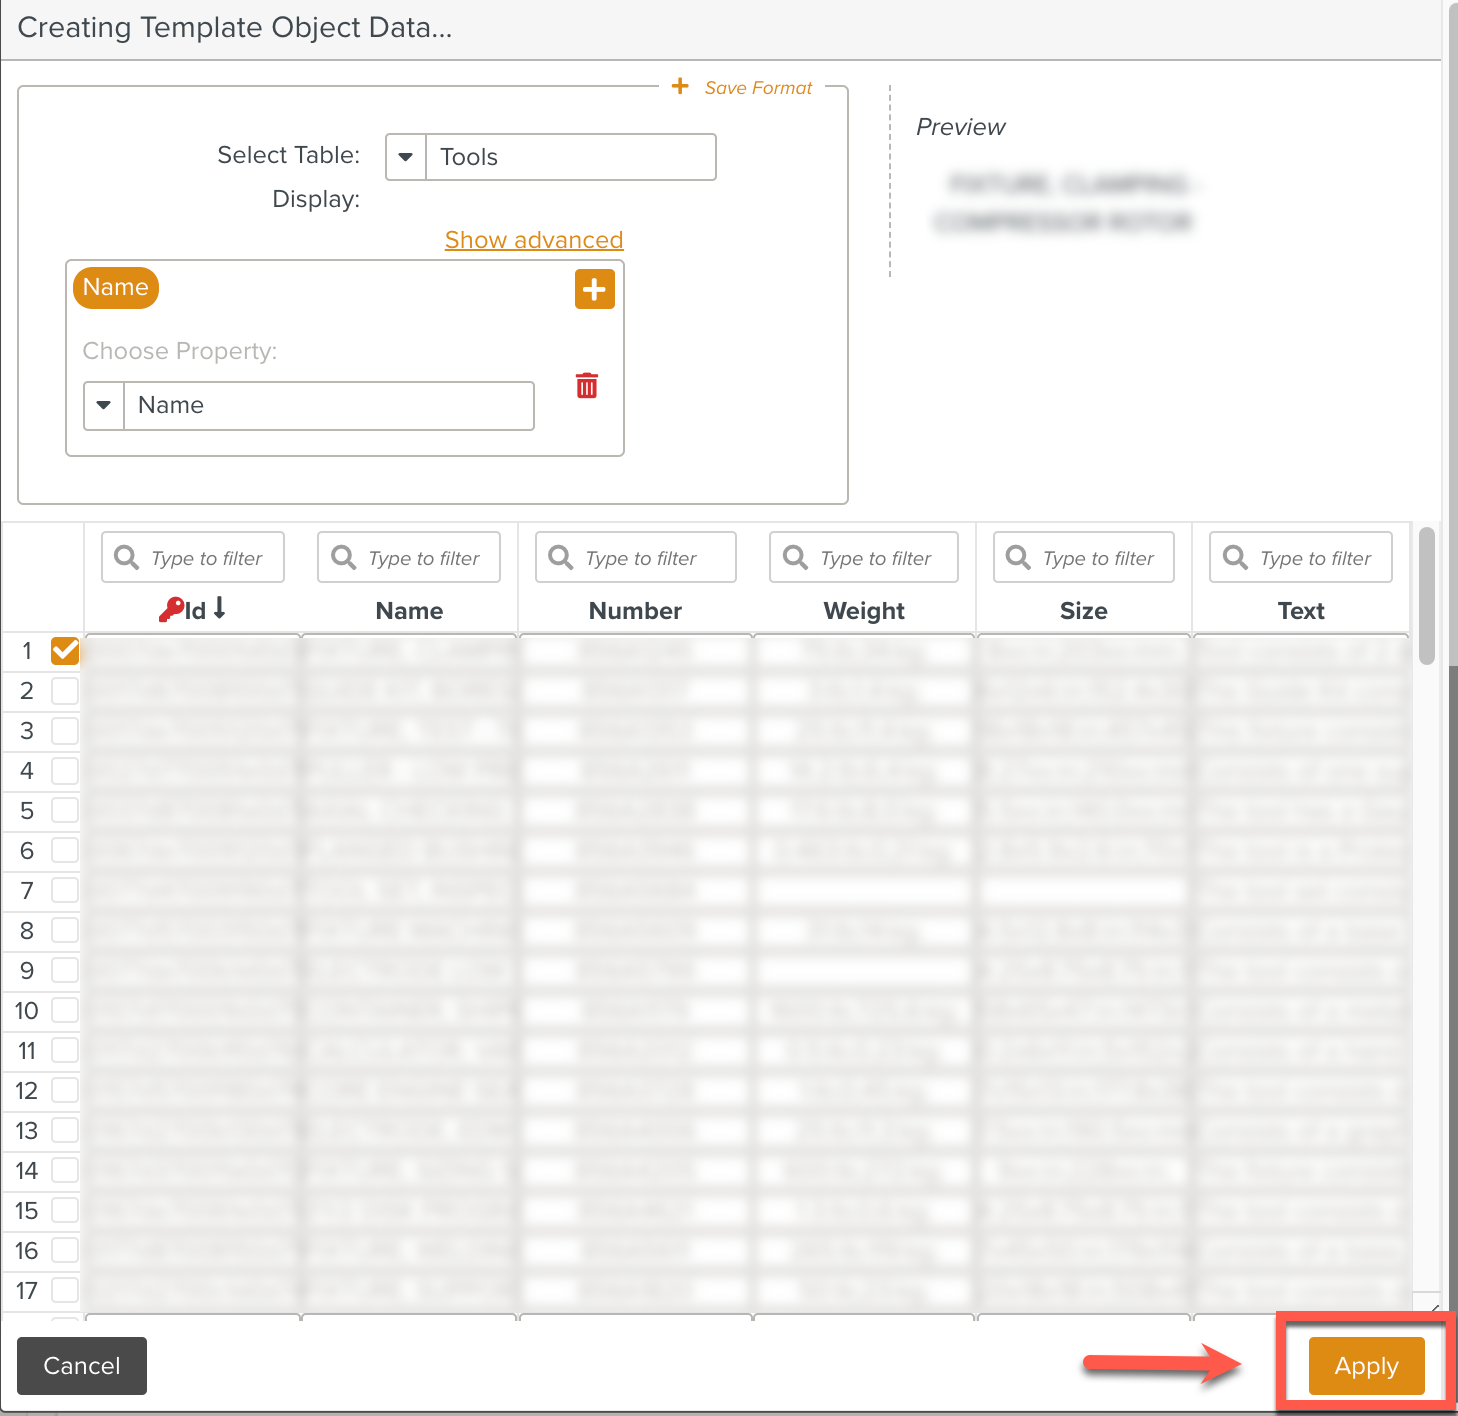This screenshot has height=1416, width=1458.
Task: Delete the Name property with trash icon
Action: [587, 386]
